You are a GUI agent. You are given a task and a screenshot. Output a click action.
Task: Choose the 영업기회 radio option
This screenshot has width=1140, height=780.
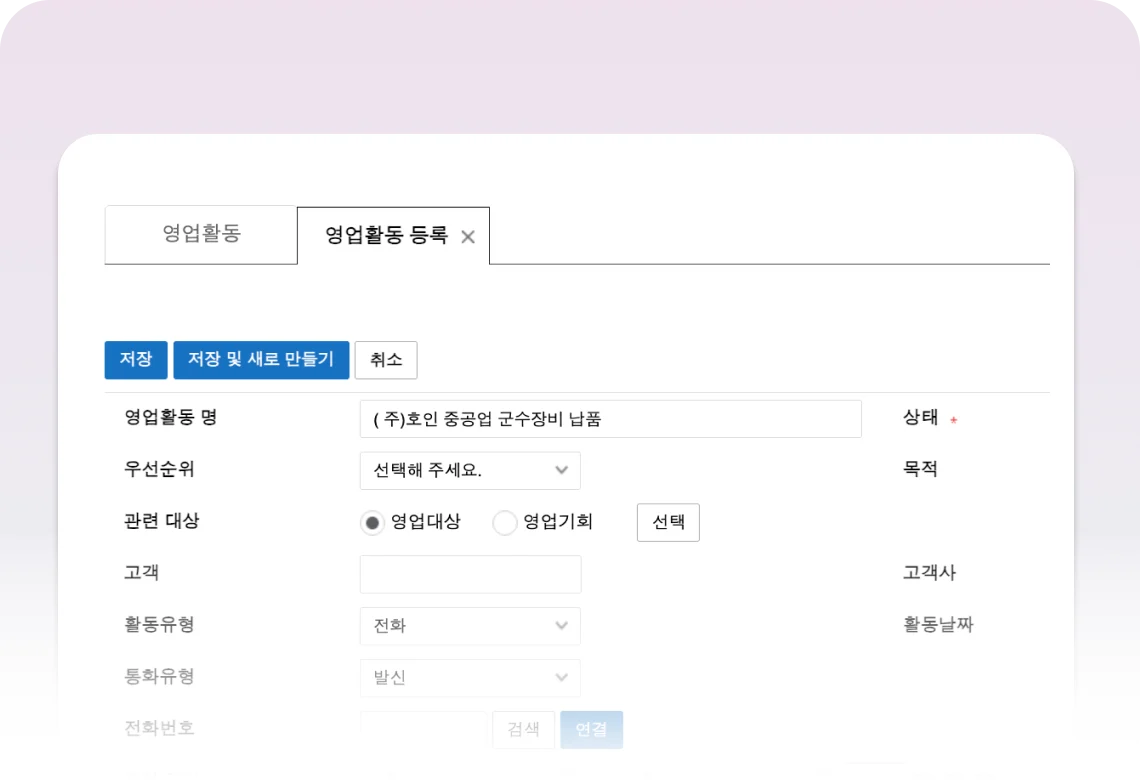tap(505, 523)
